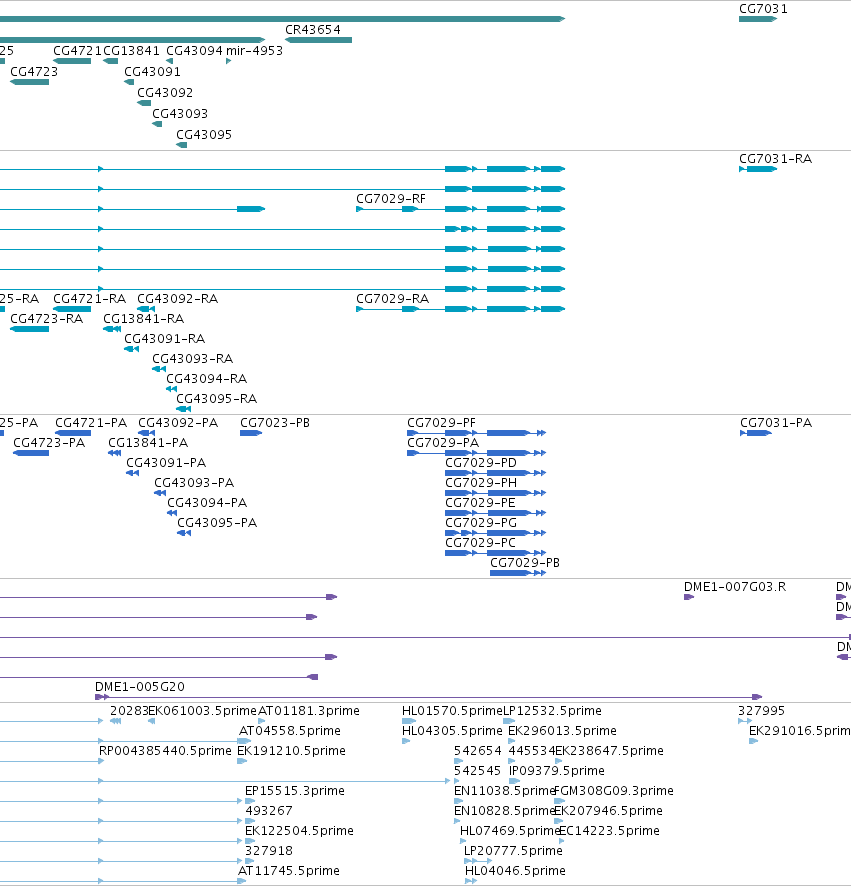
Task: Click the CG13841-PA protein label
Action: click(x=148, y=442)
